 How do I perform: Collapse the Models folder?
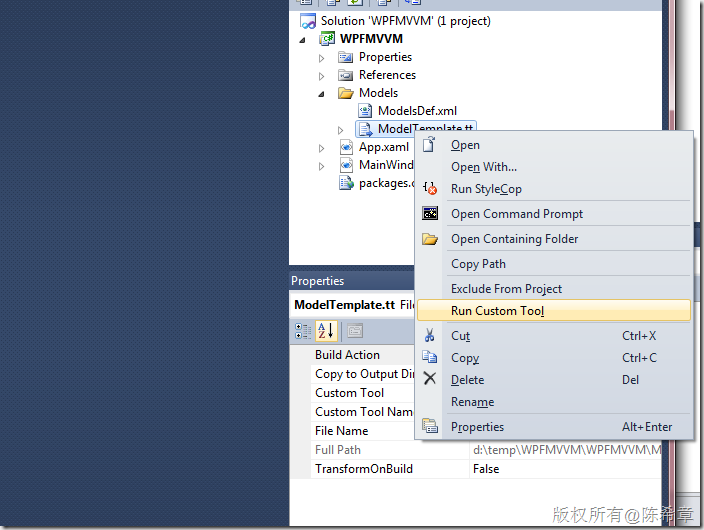(x=321, y=94)
